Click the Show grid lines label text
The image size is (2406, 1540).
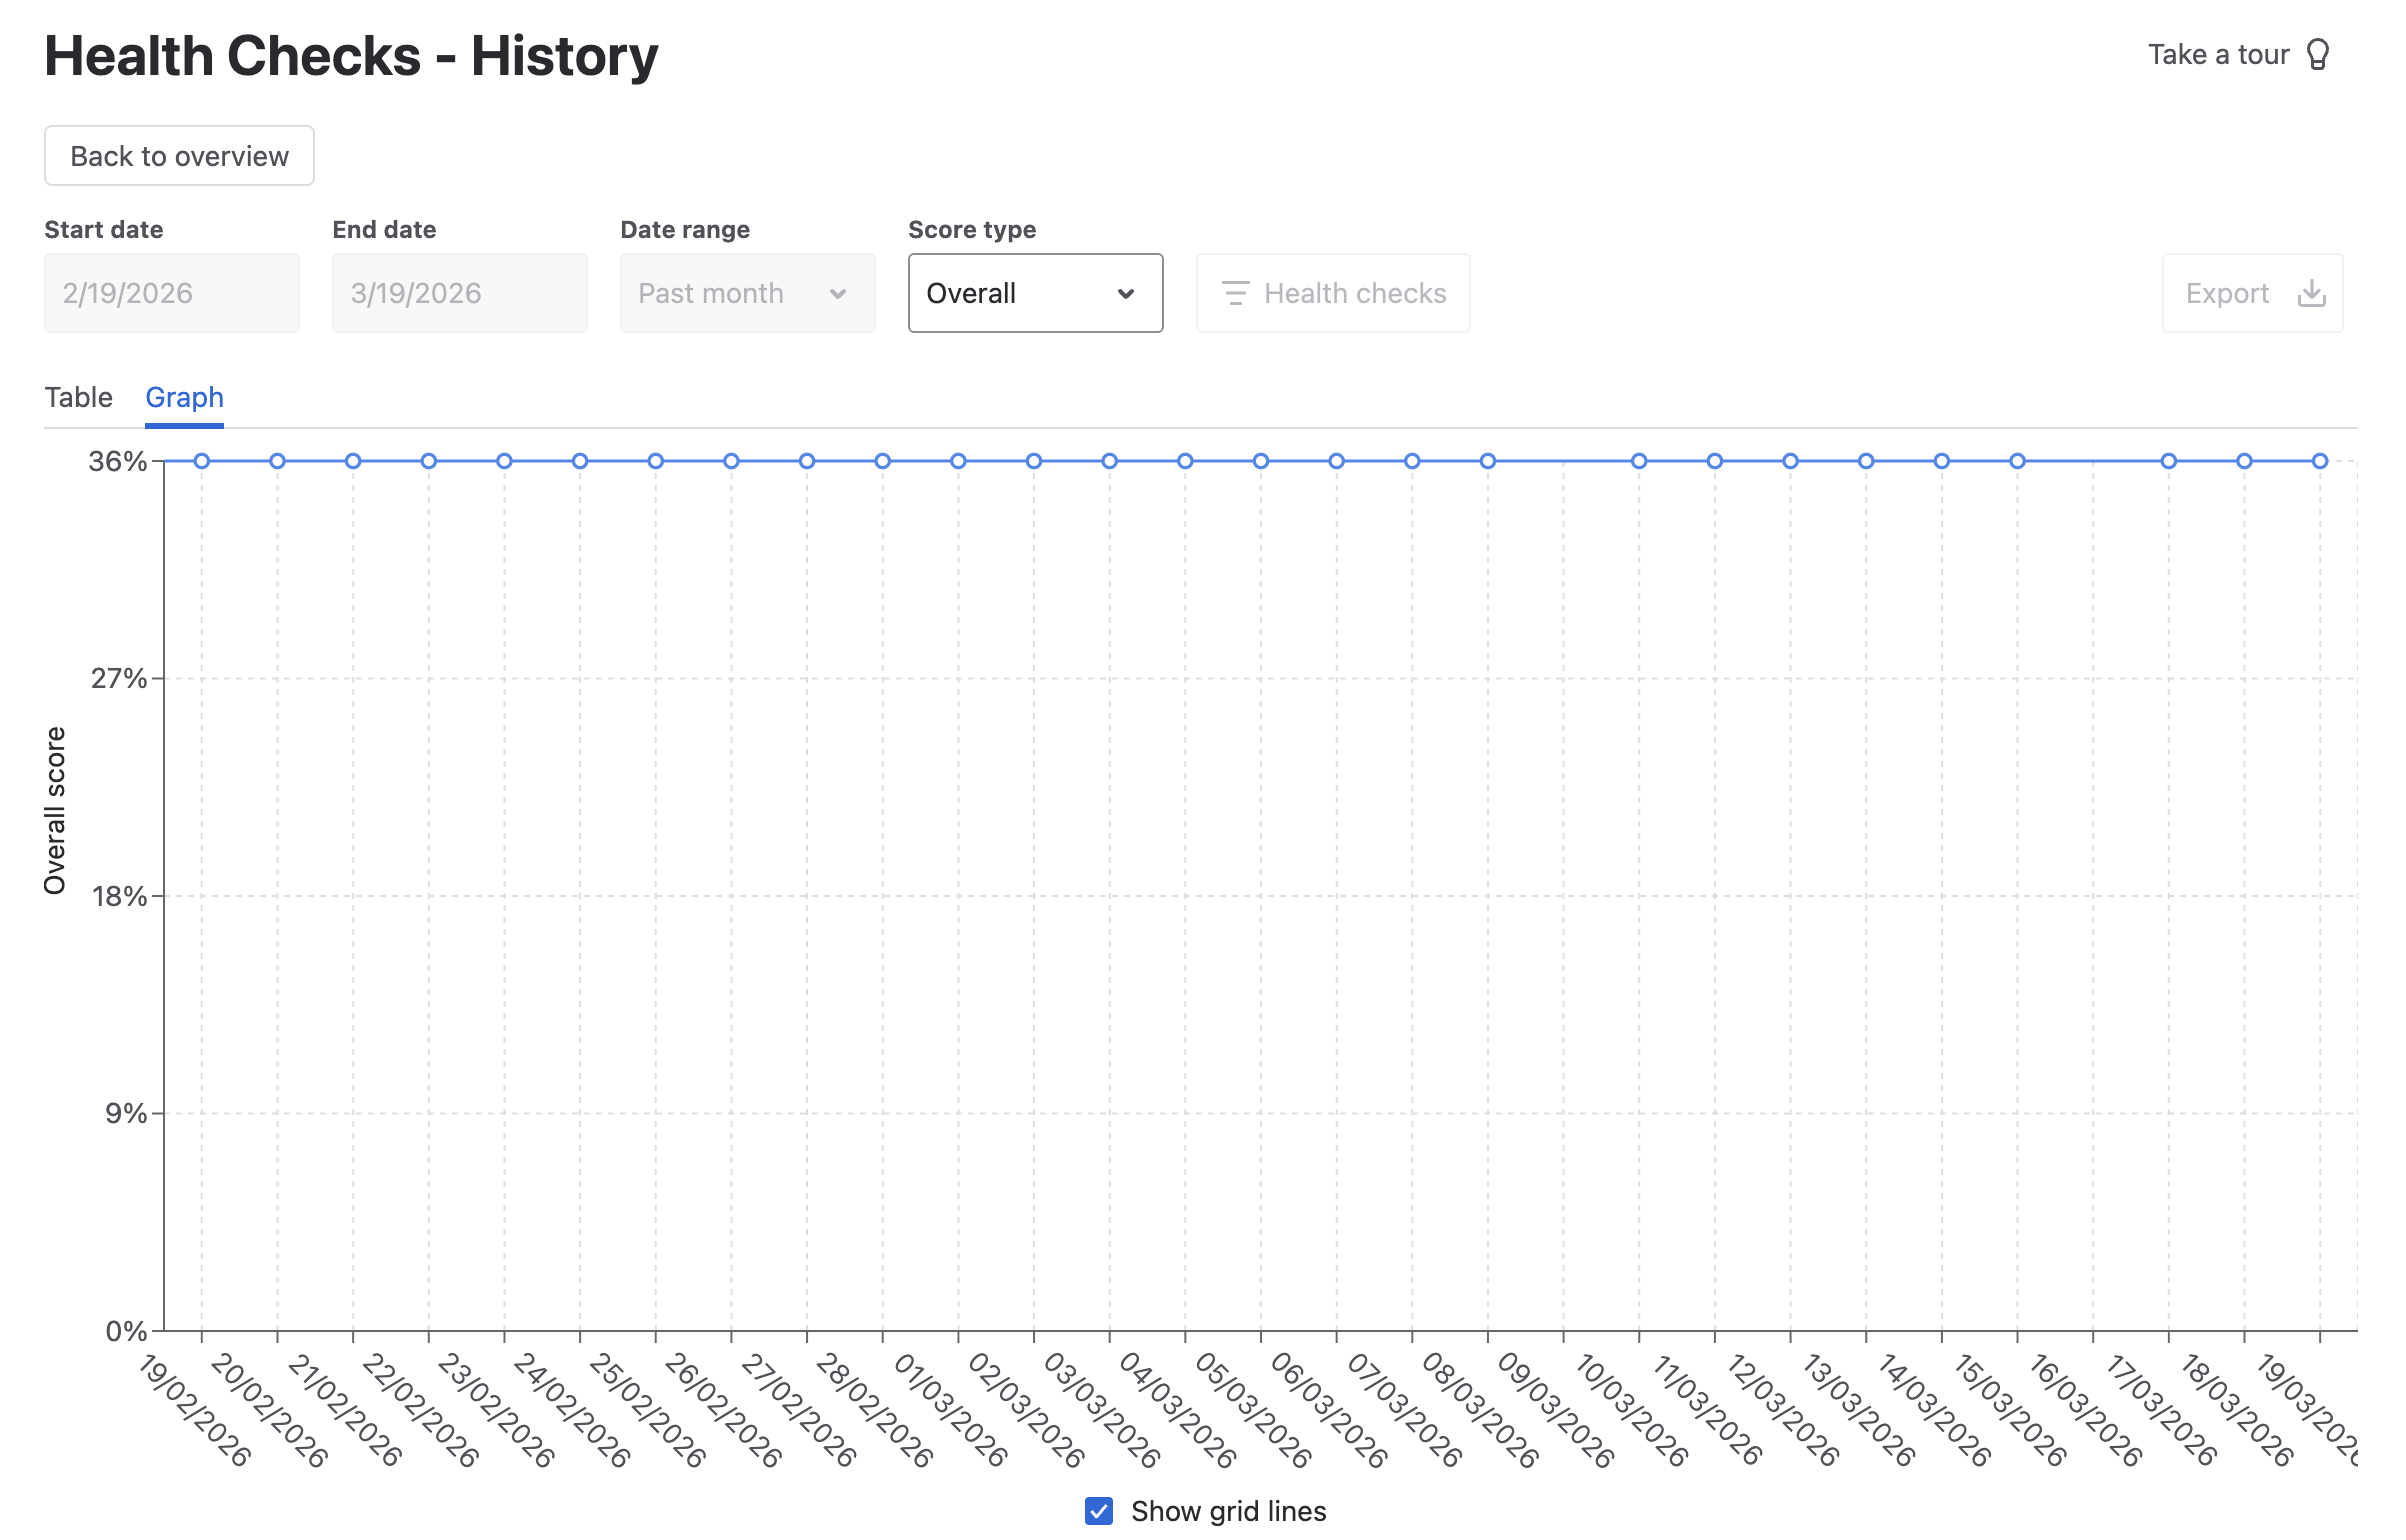point(1228,1511)
